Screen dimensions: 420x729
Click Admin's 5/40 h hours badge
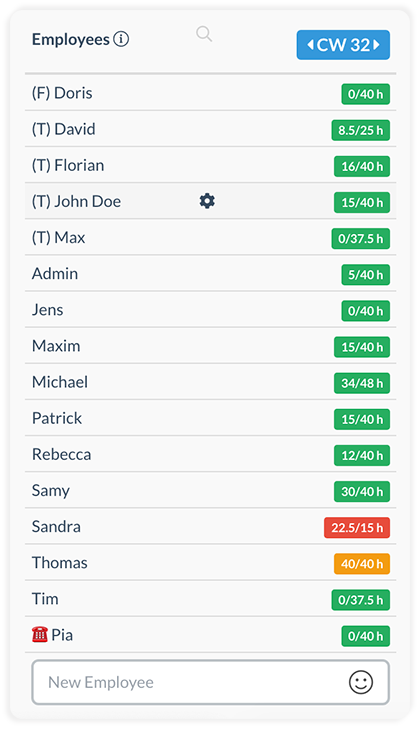(x=366, y=275)
